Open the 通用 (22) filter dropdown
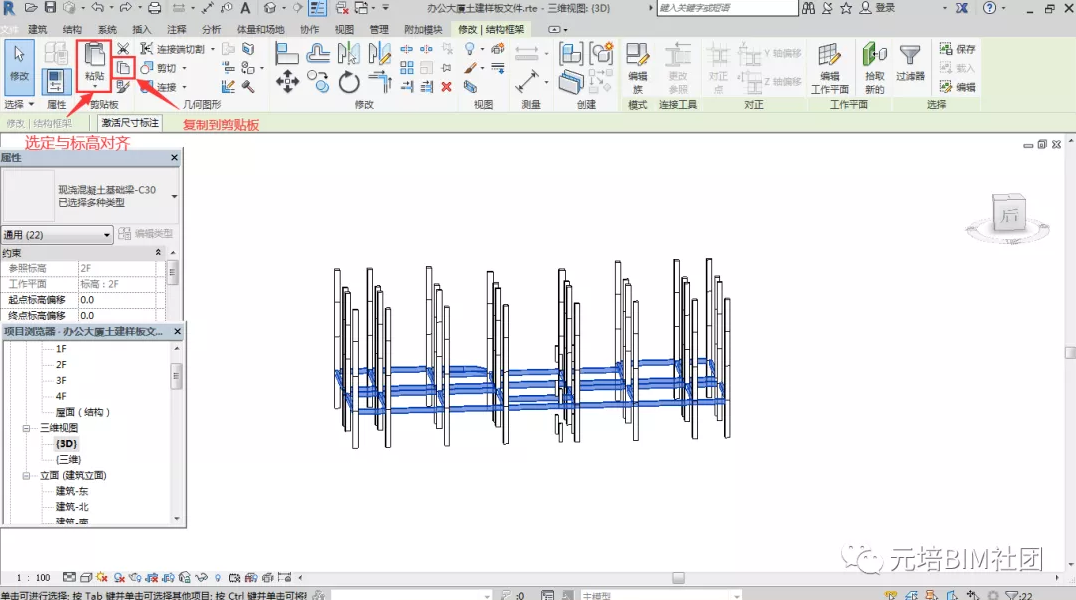 pyautogui.click(x=107, y=235)
